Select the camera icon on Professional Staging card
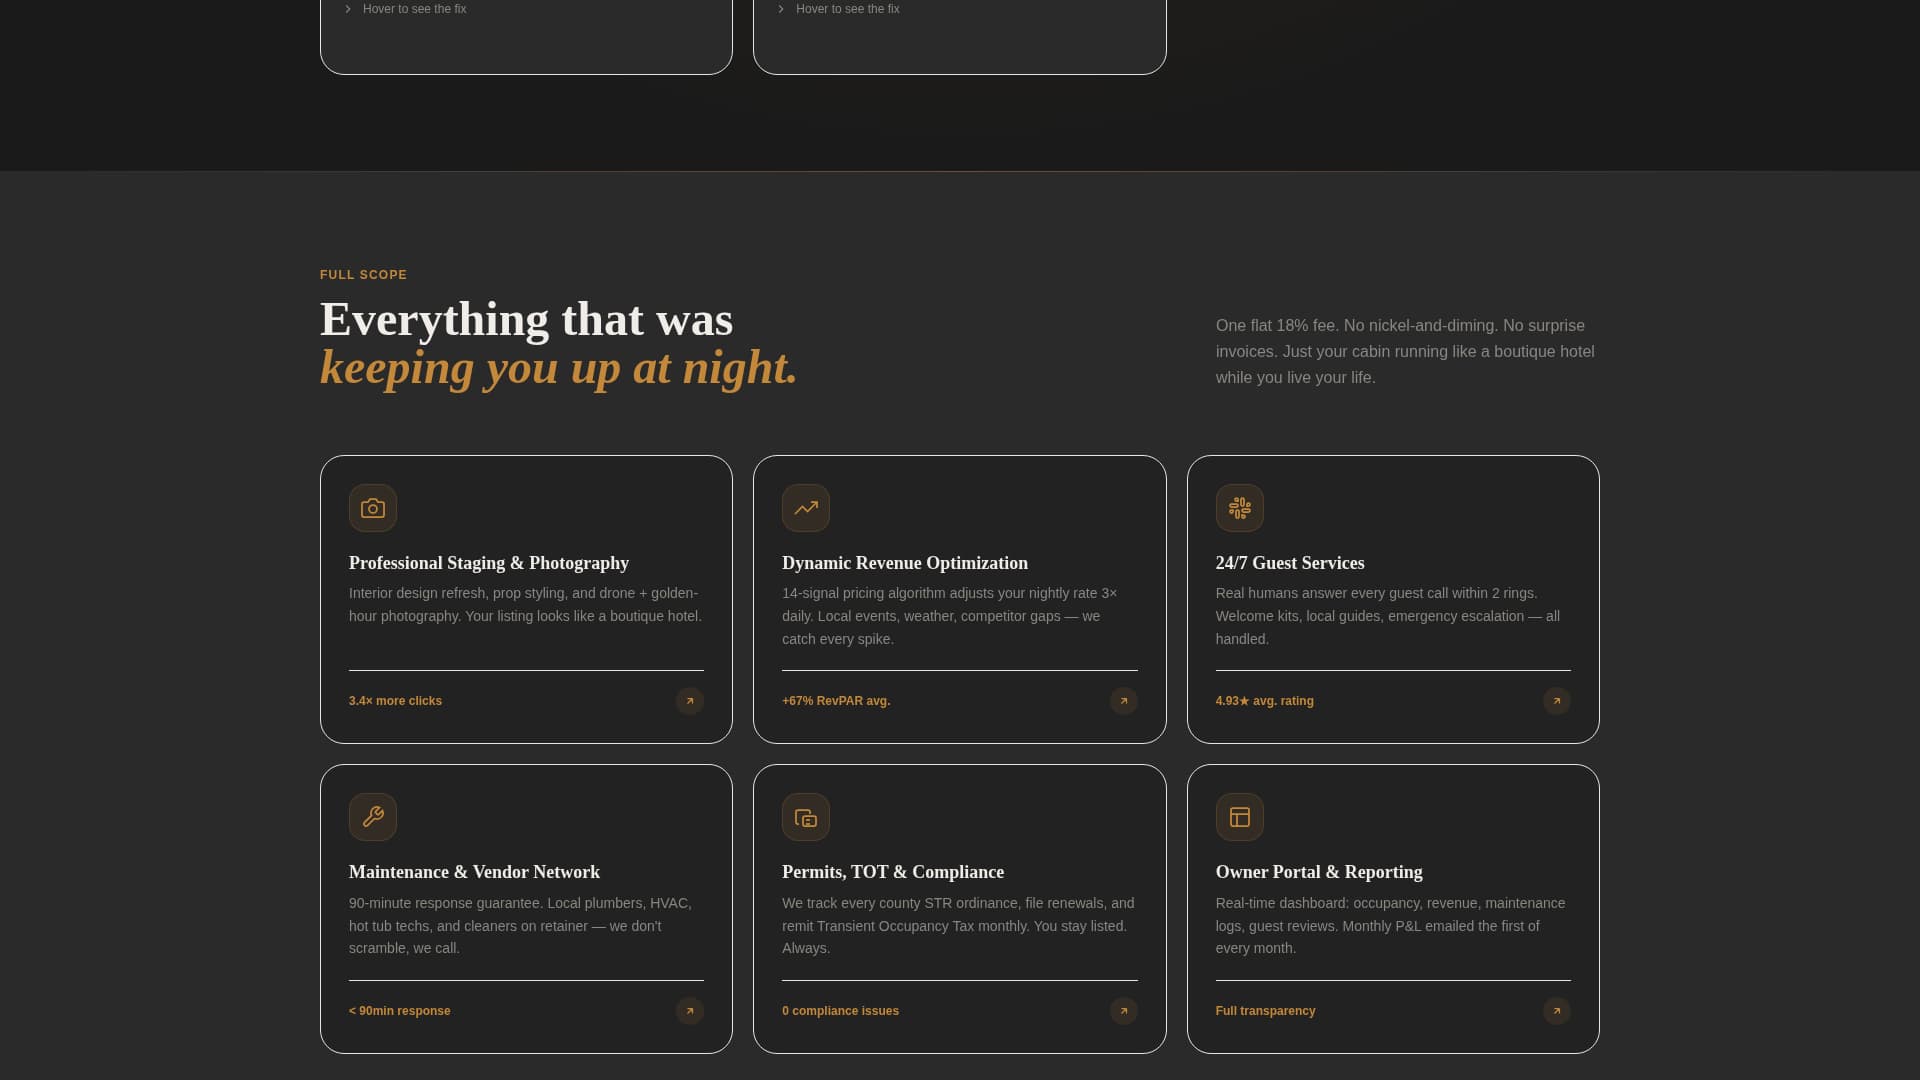The width and height of the screenshot is (1920, 1080). point(372,508)
